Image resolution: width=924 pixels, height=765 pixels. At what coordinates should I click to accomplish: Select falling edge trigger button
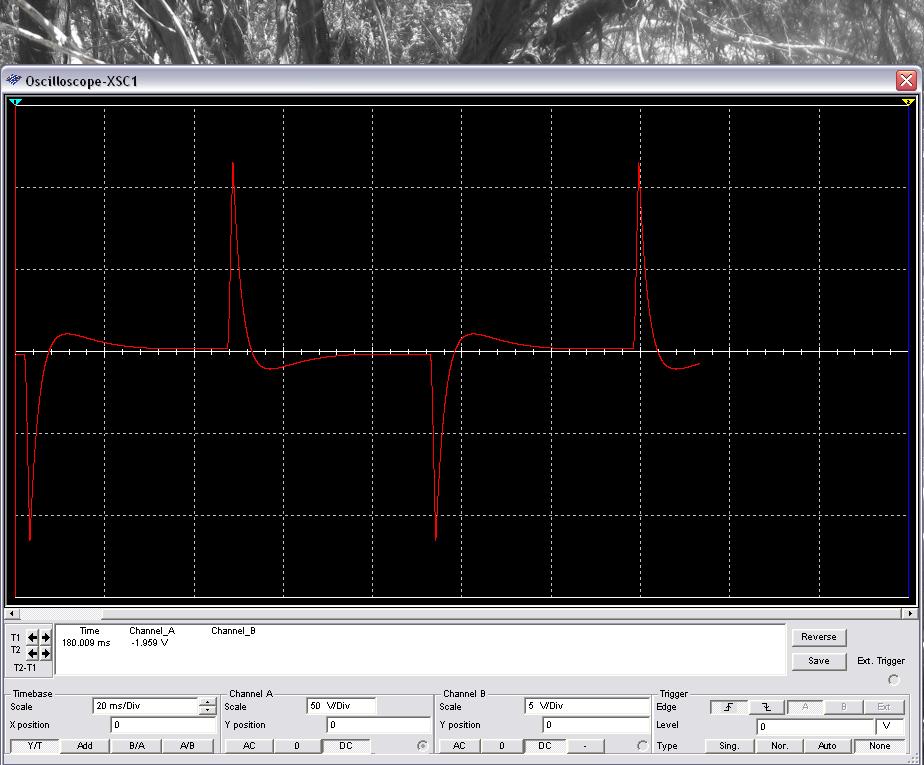click(x=766, y=707)
